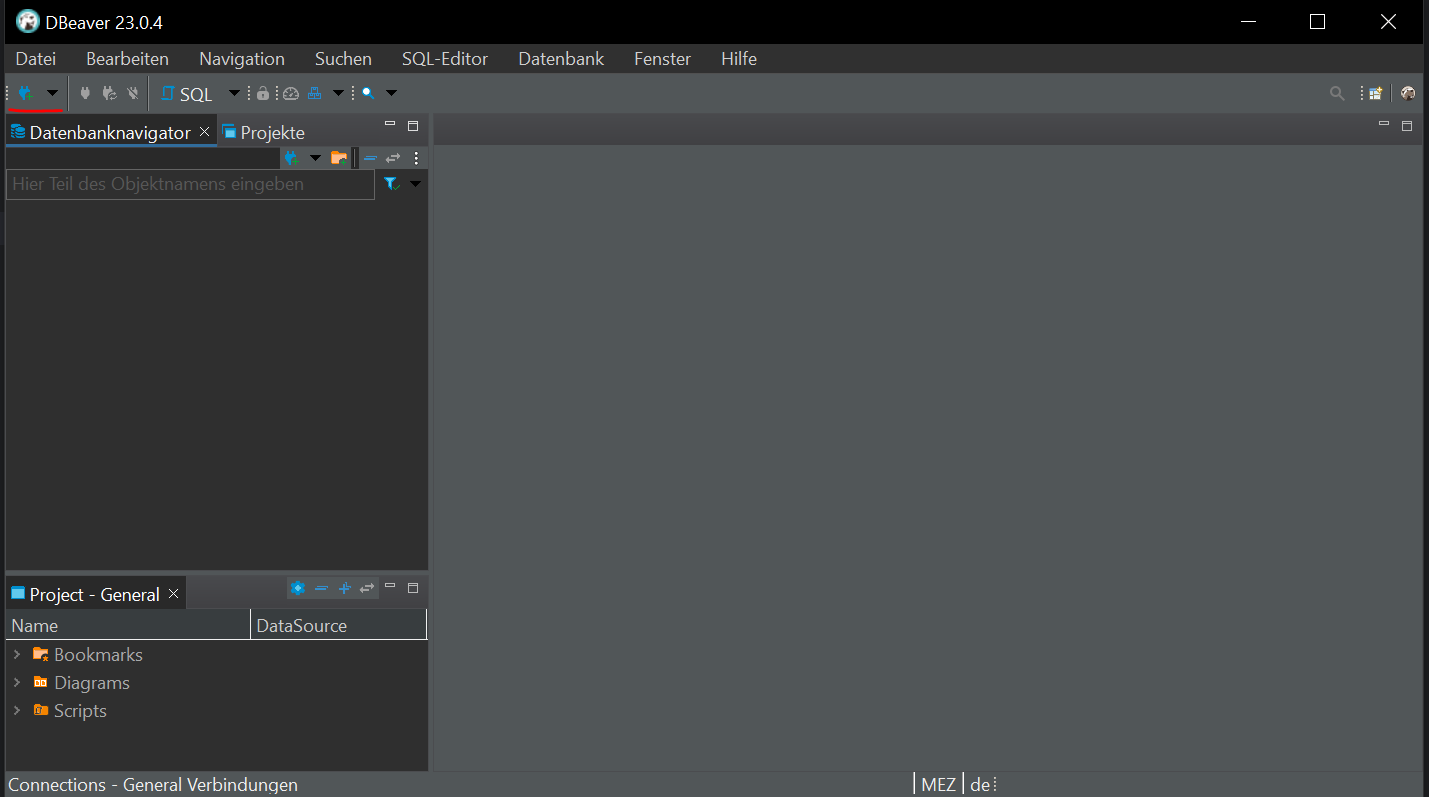Open project settings gear in Project panel

pos(297,588)
